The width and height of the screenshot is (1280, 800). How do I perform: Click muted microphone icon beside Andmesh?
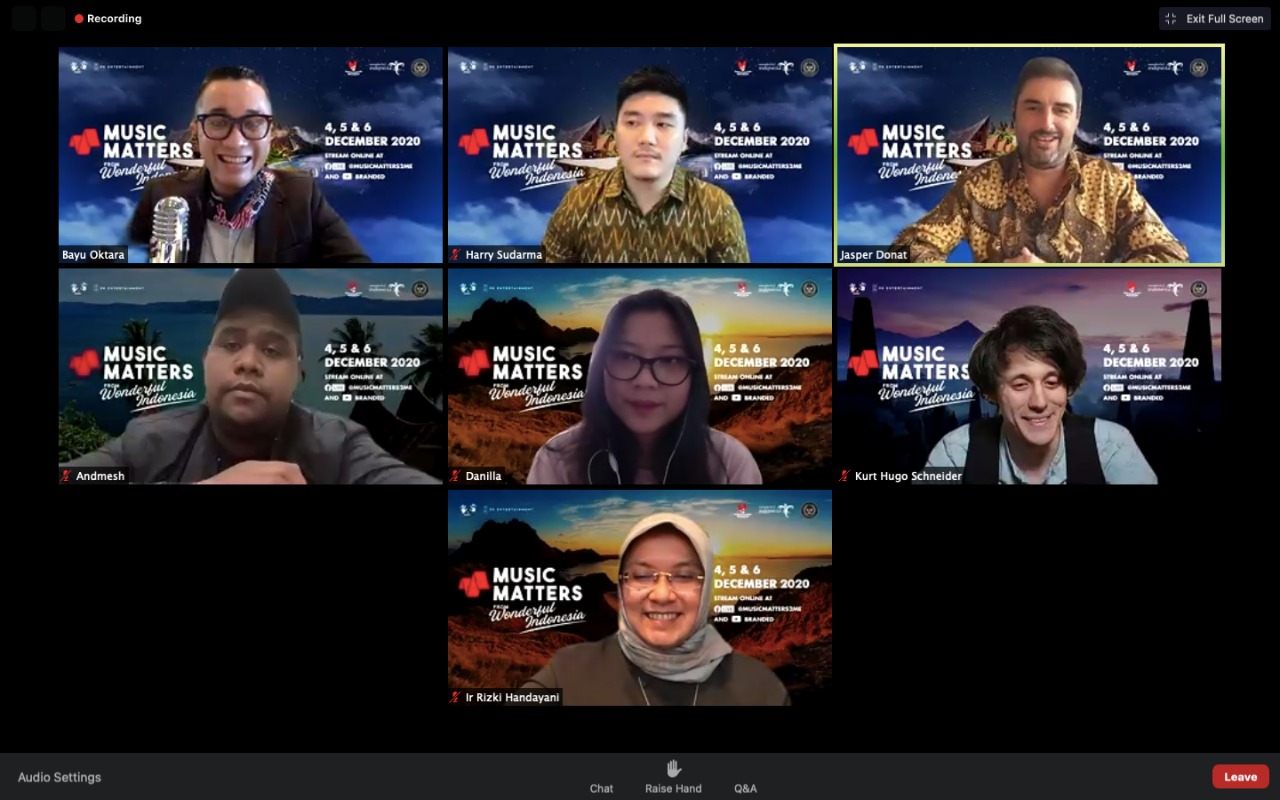pos(67,476)
